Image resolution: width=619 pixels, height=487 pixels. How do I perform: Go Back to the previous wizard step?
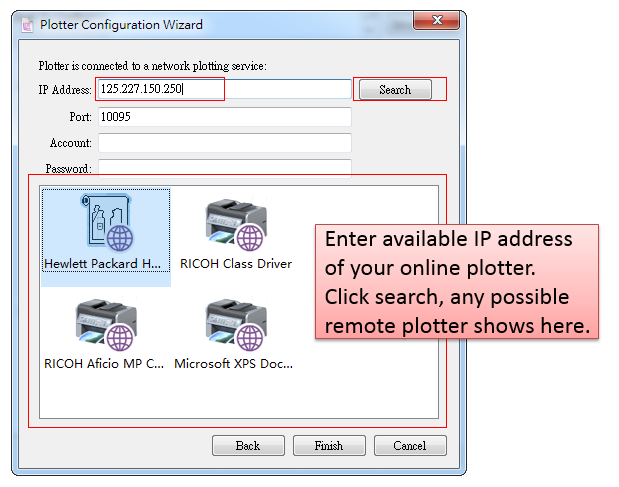point(247,446)
